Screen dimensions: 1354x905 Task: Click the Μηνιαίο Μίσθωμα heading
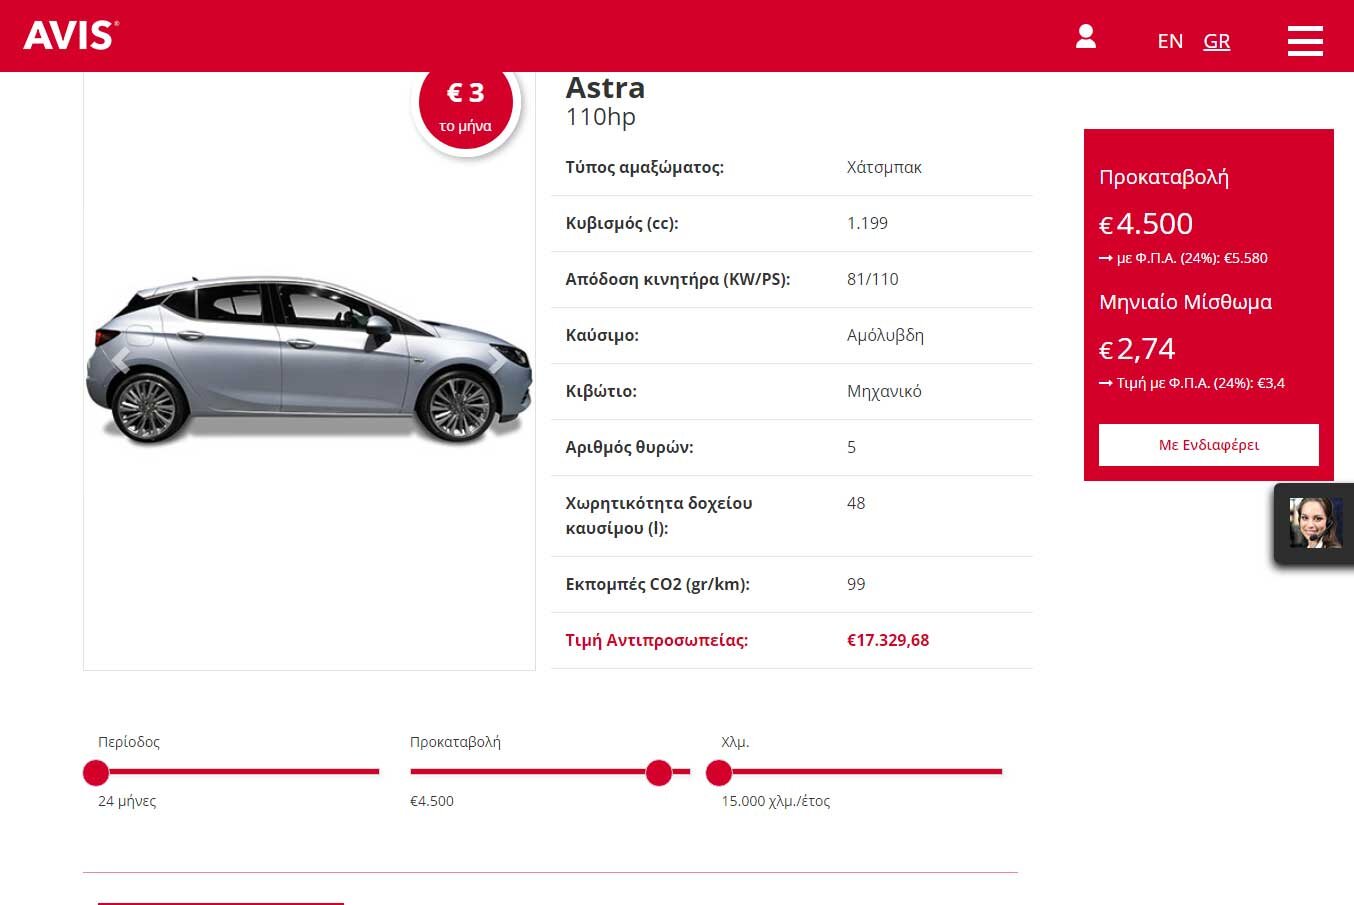1185,302
